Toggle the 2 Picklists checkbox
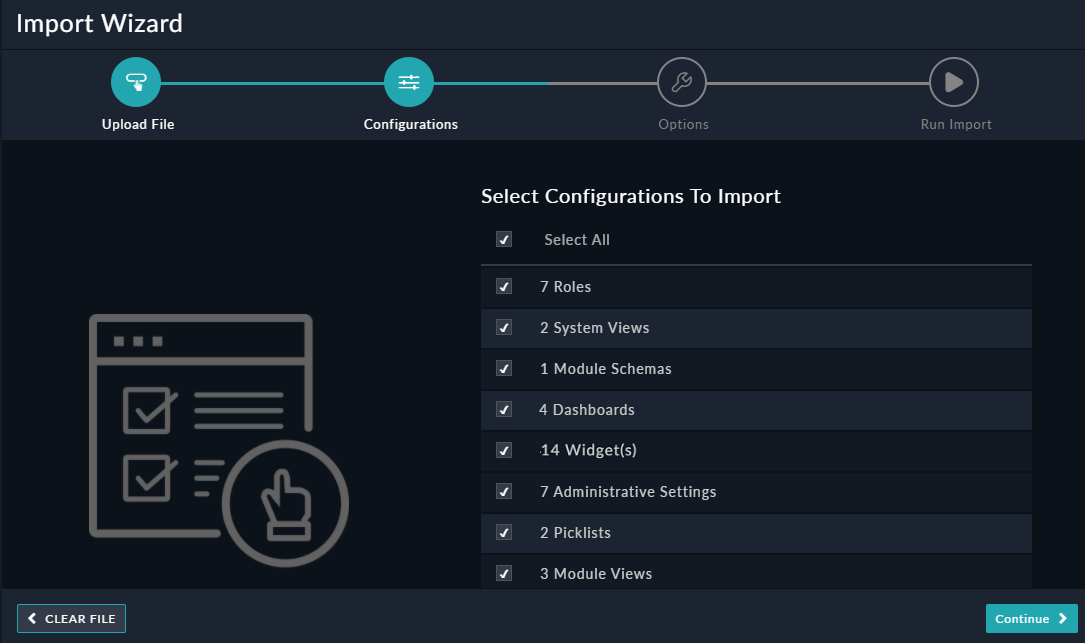1085x643 pixels. click(x=504, y=532)
